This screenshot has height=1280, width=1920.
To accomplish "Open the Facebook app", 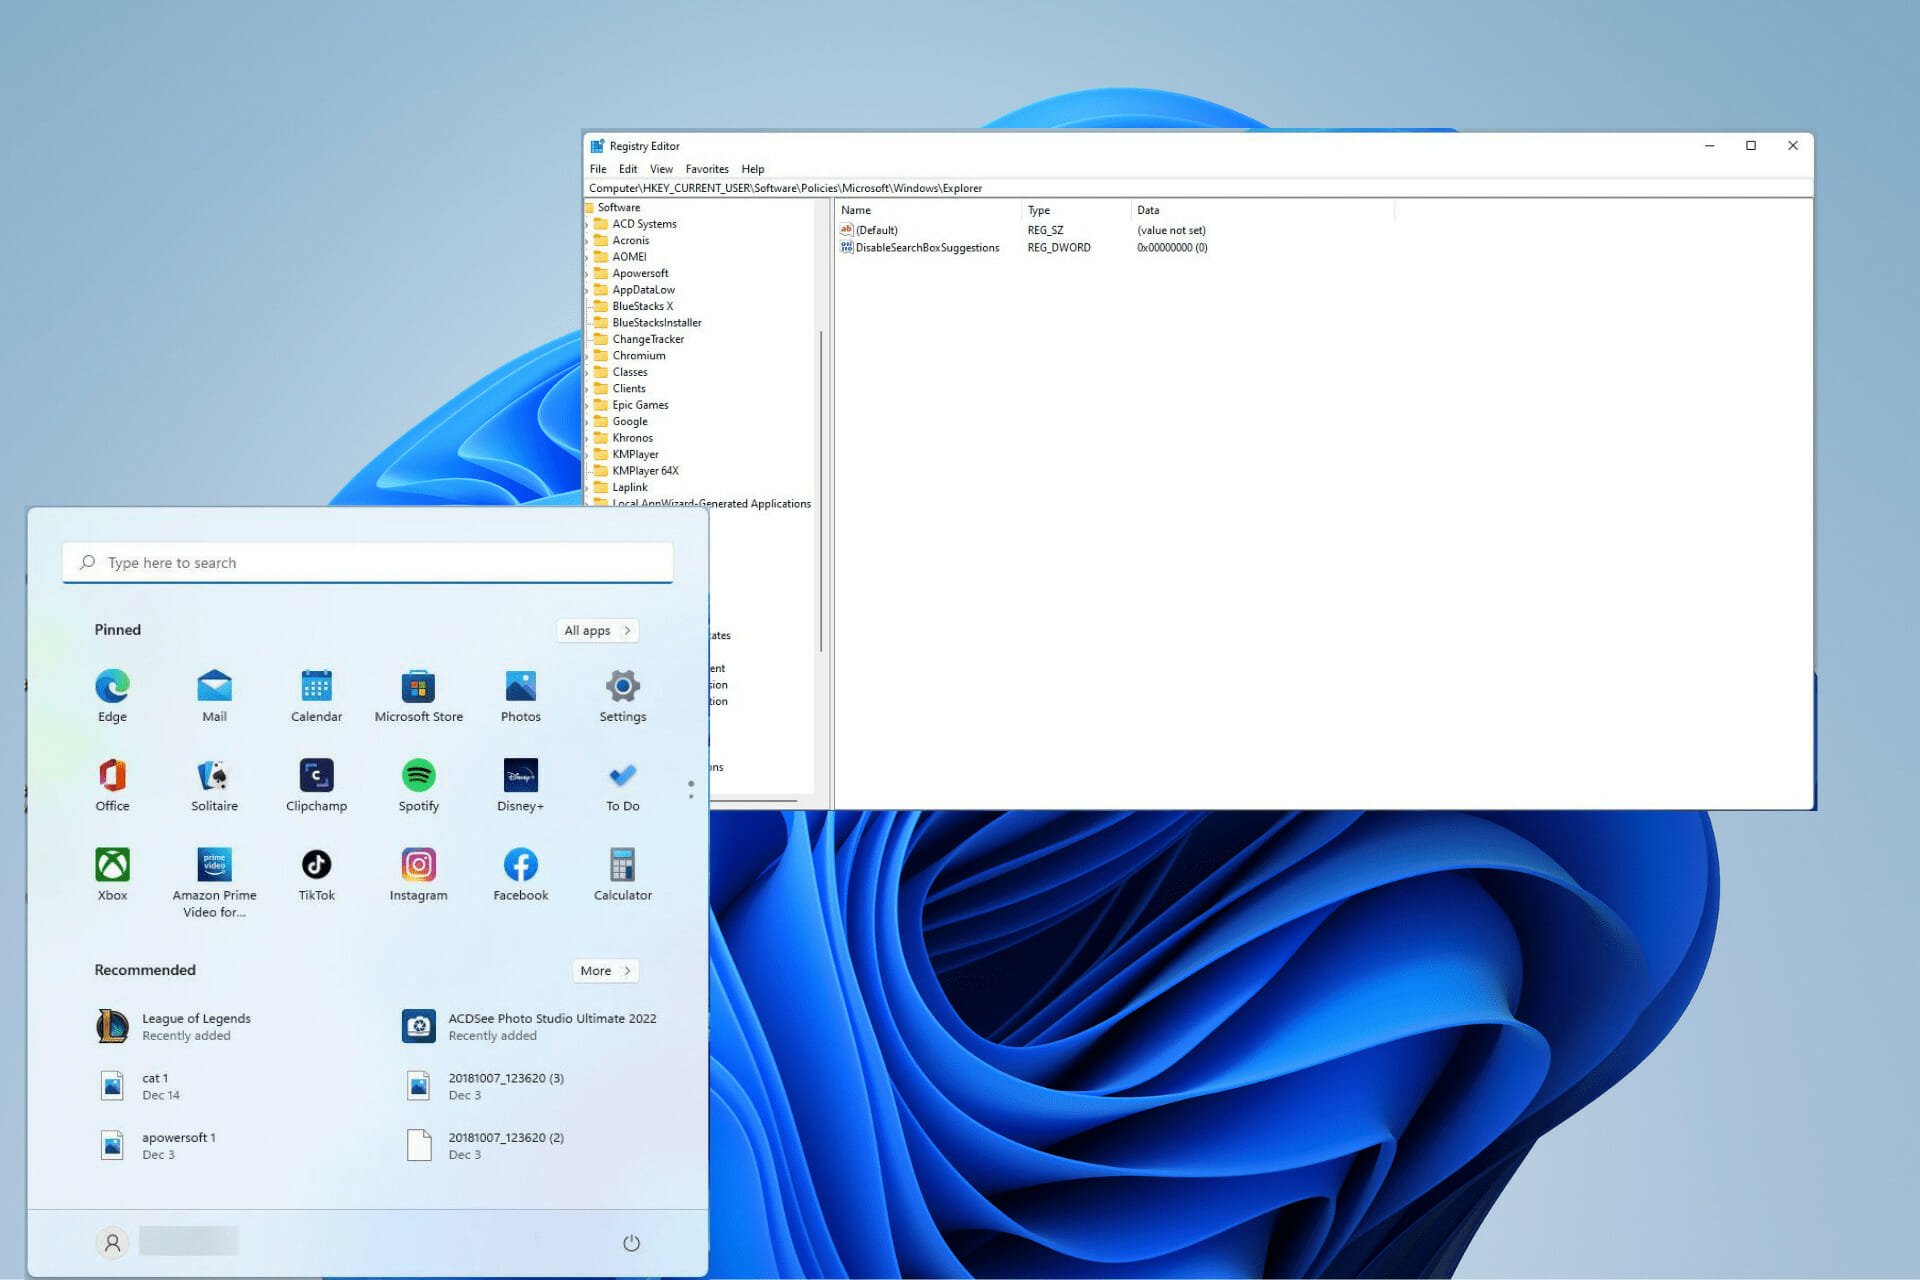I will (520, 875).
